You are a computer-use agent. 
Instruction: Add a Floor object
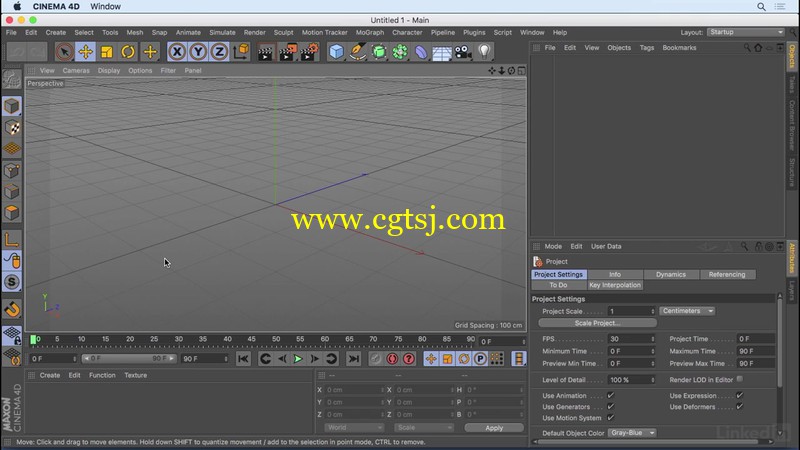tap(442, 52)
